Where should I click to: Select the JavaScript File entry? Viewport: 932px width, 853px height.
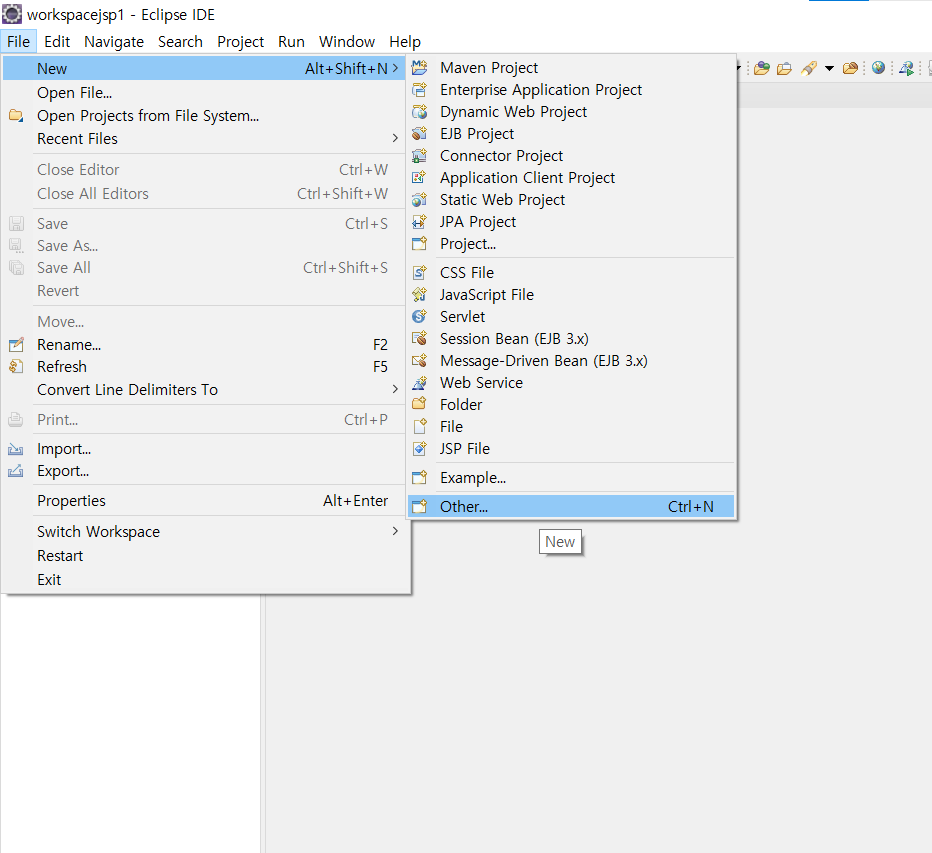coord(571,295)
